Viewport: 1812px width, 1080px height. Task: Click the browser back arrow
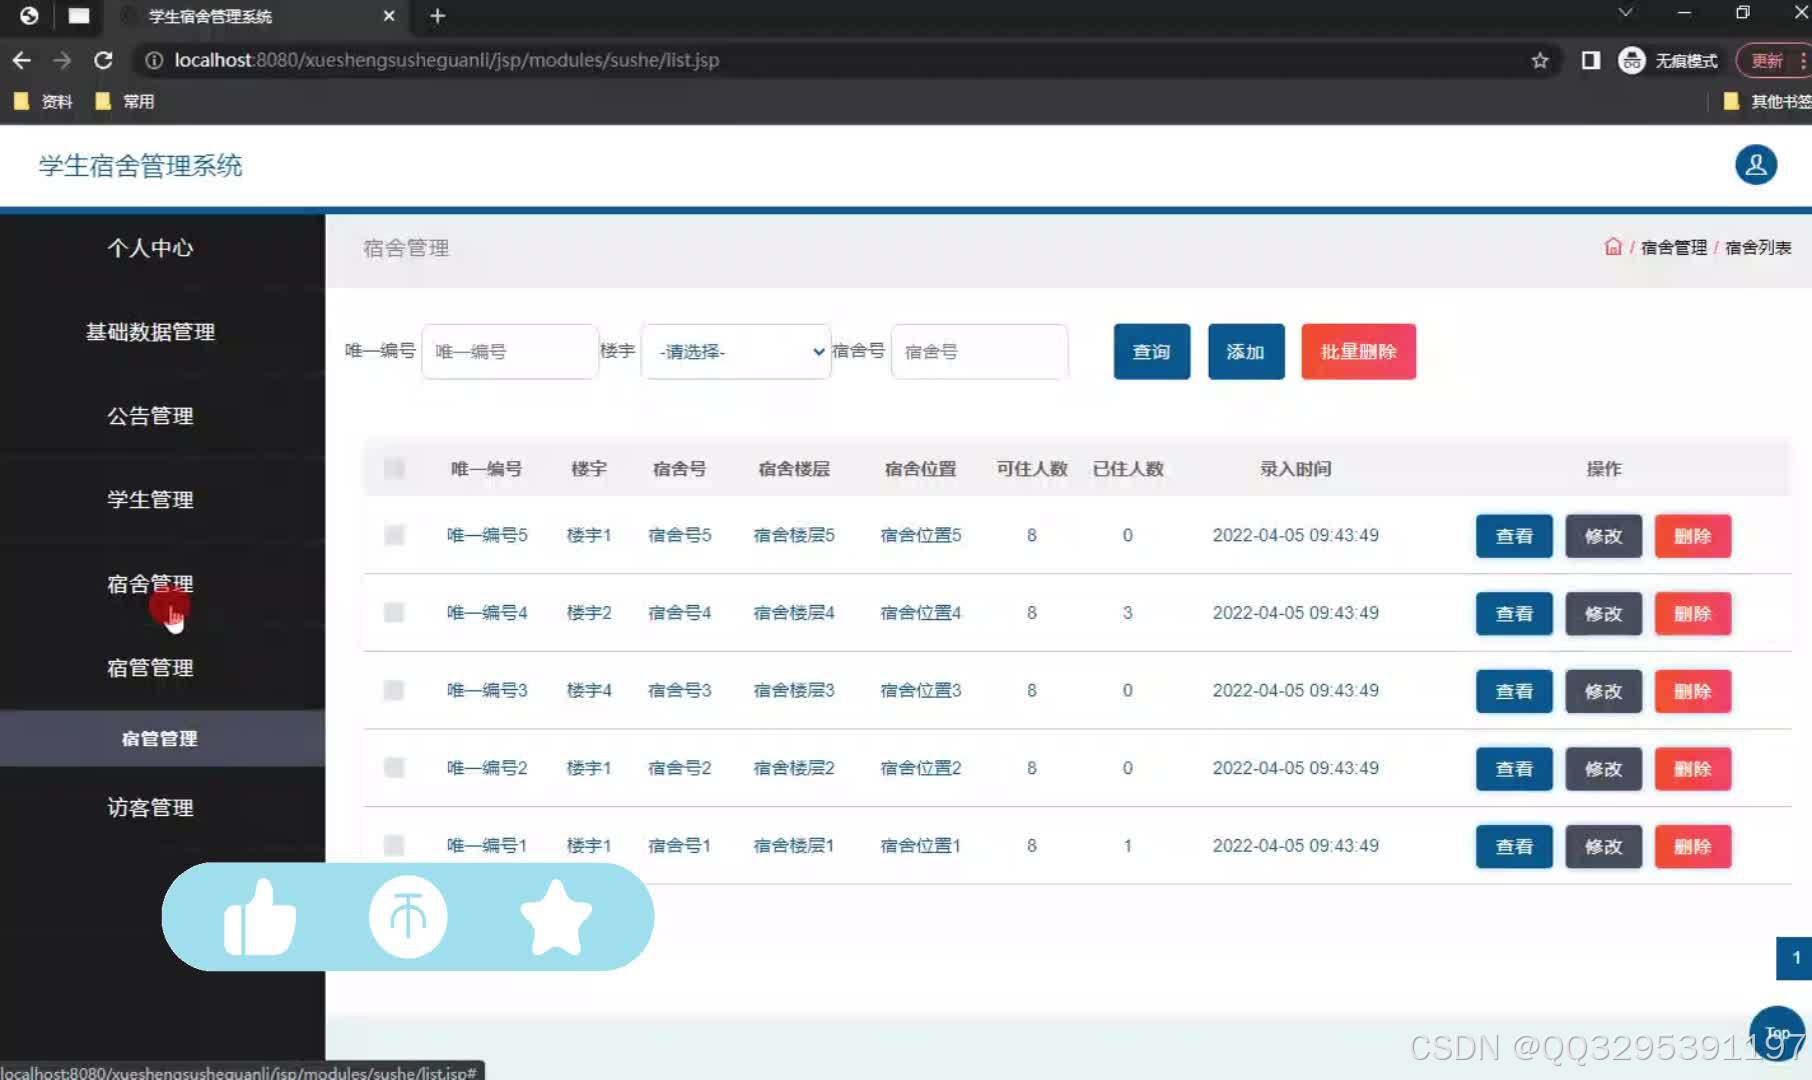click(x=21, y=60)
